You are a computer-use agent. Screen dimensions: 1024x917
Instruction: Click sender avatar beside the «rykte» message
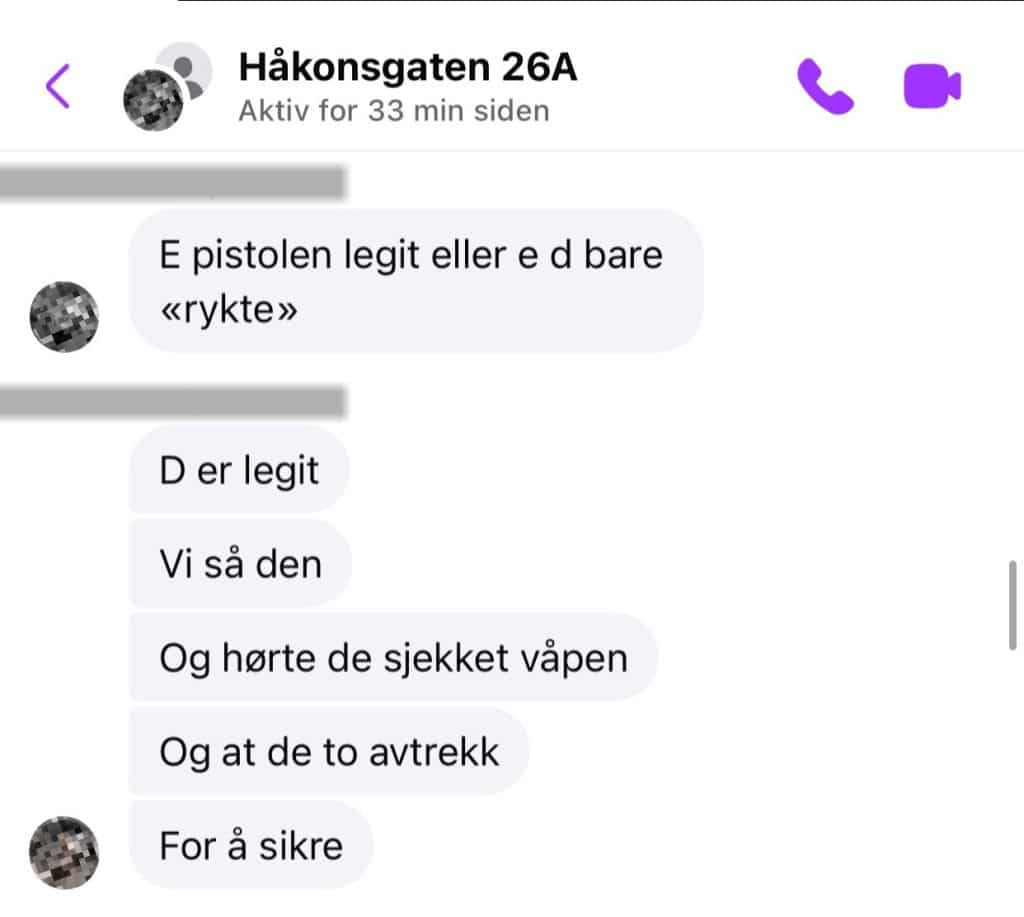64,317
